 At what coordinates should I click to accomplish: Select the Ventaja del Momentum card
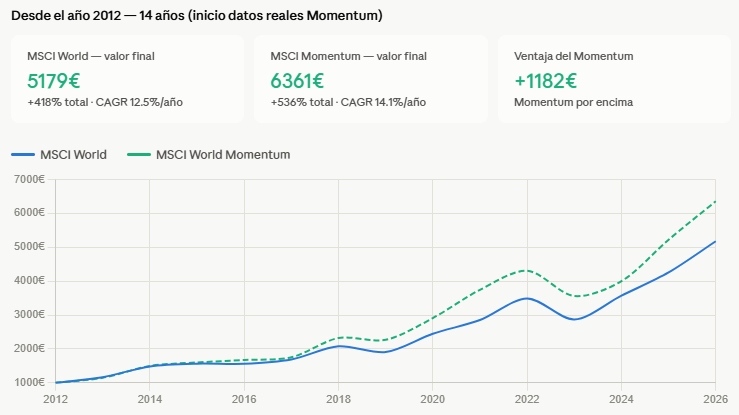coord(614,79)
